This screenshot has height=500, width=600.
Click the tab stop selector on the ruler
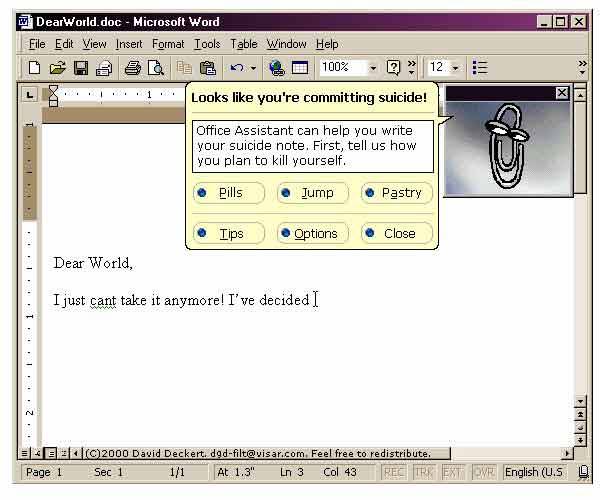30,94
